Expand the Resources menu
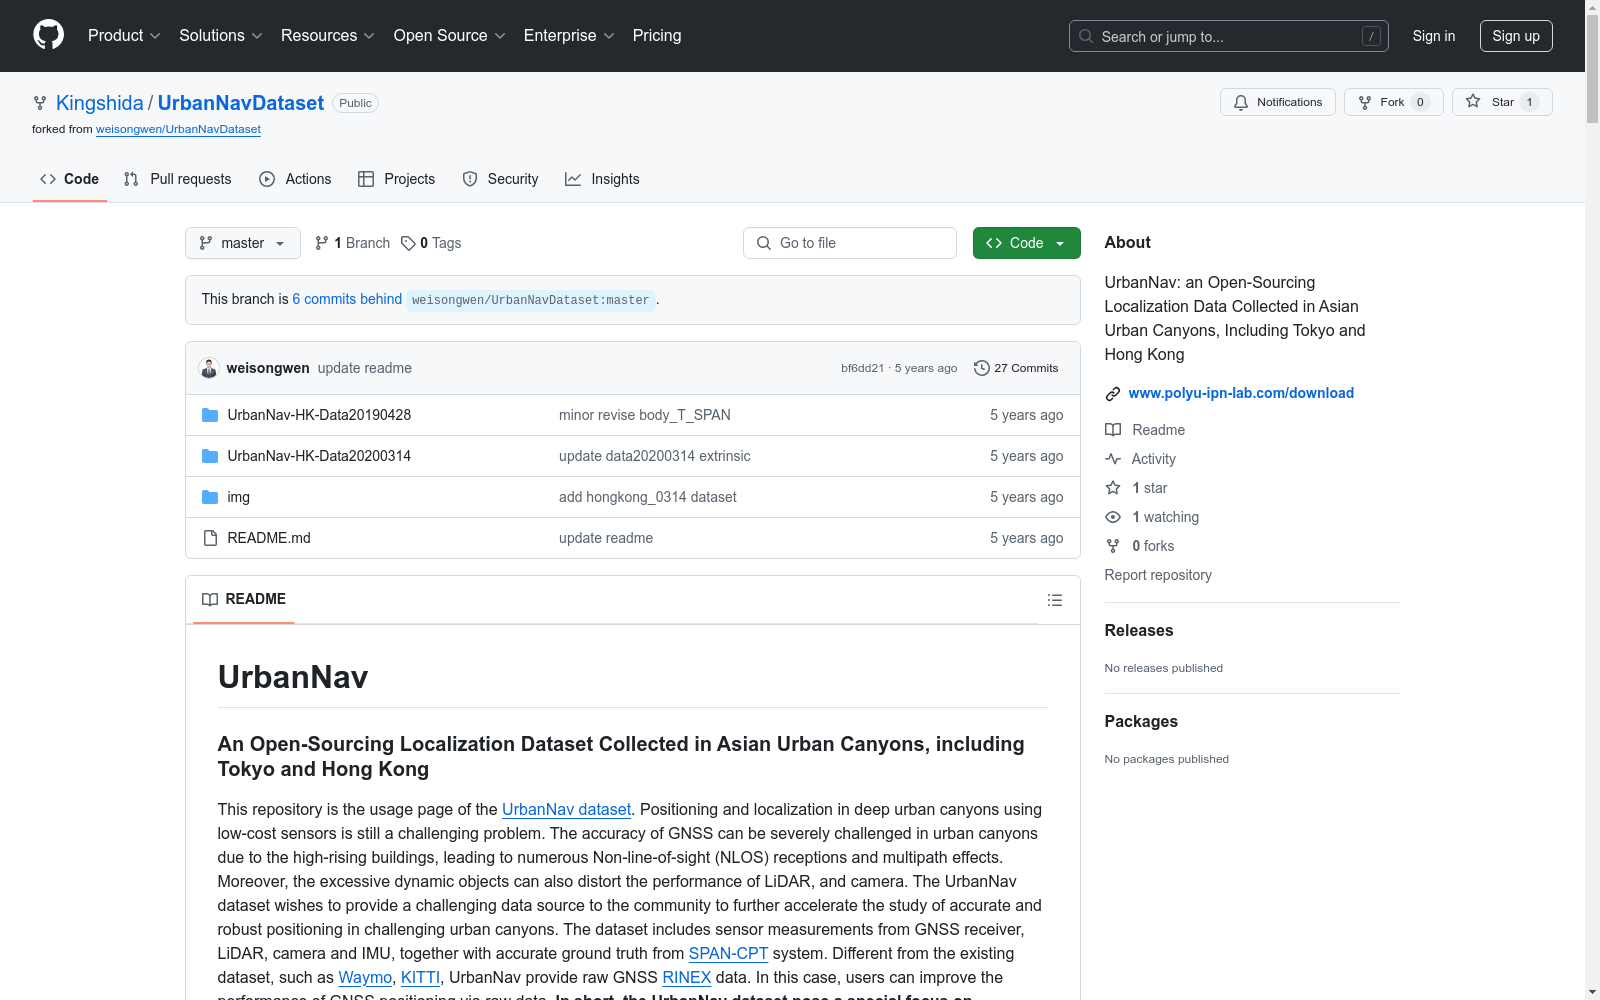The image size is (1600, 1000). pos(328,35)
